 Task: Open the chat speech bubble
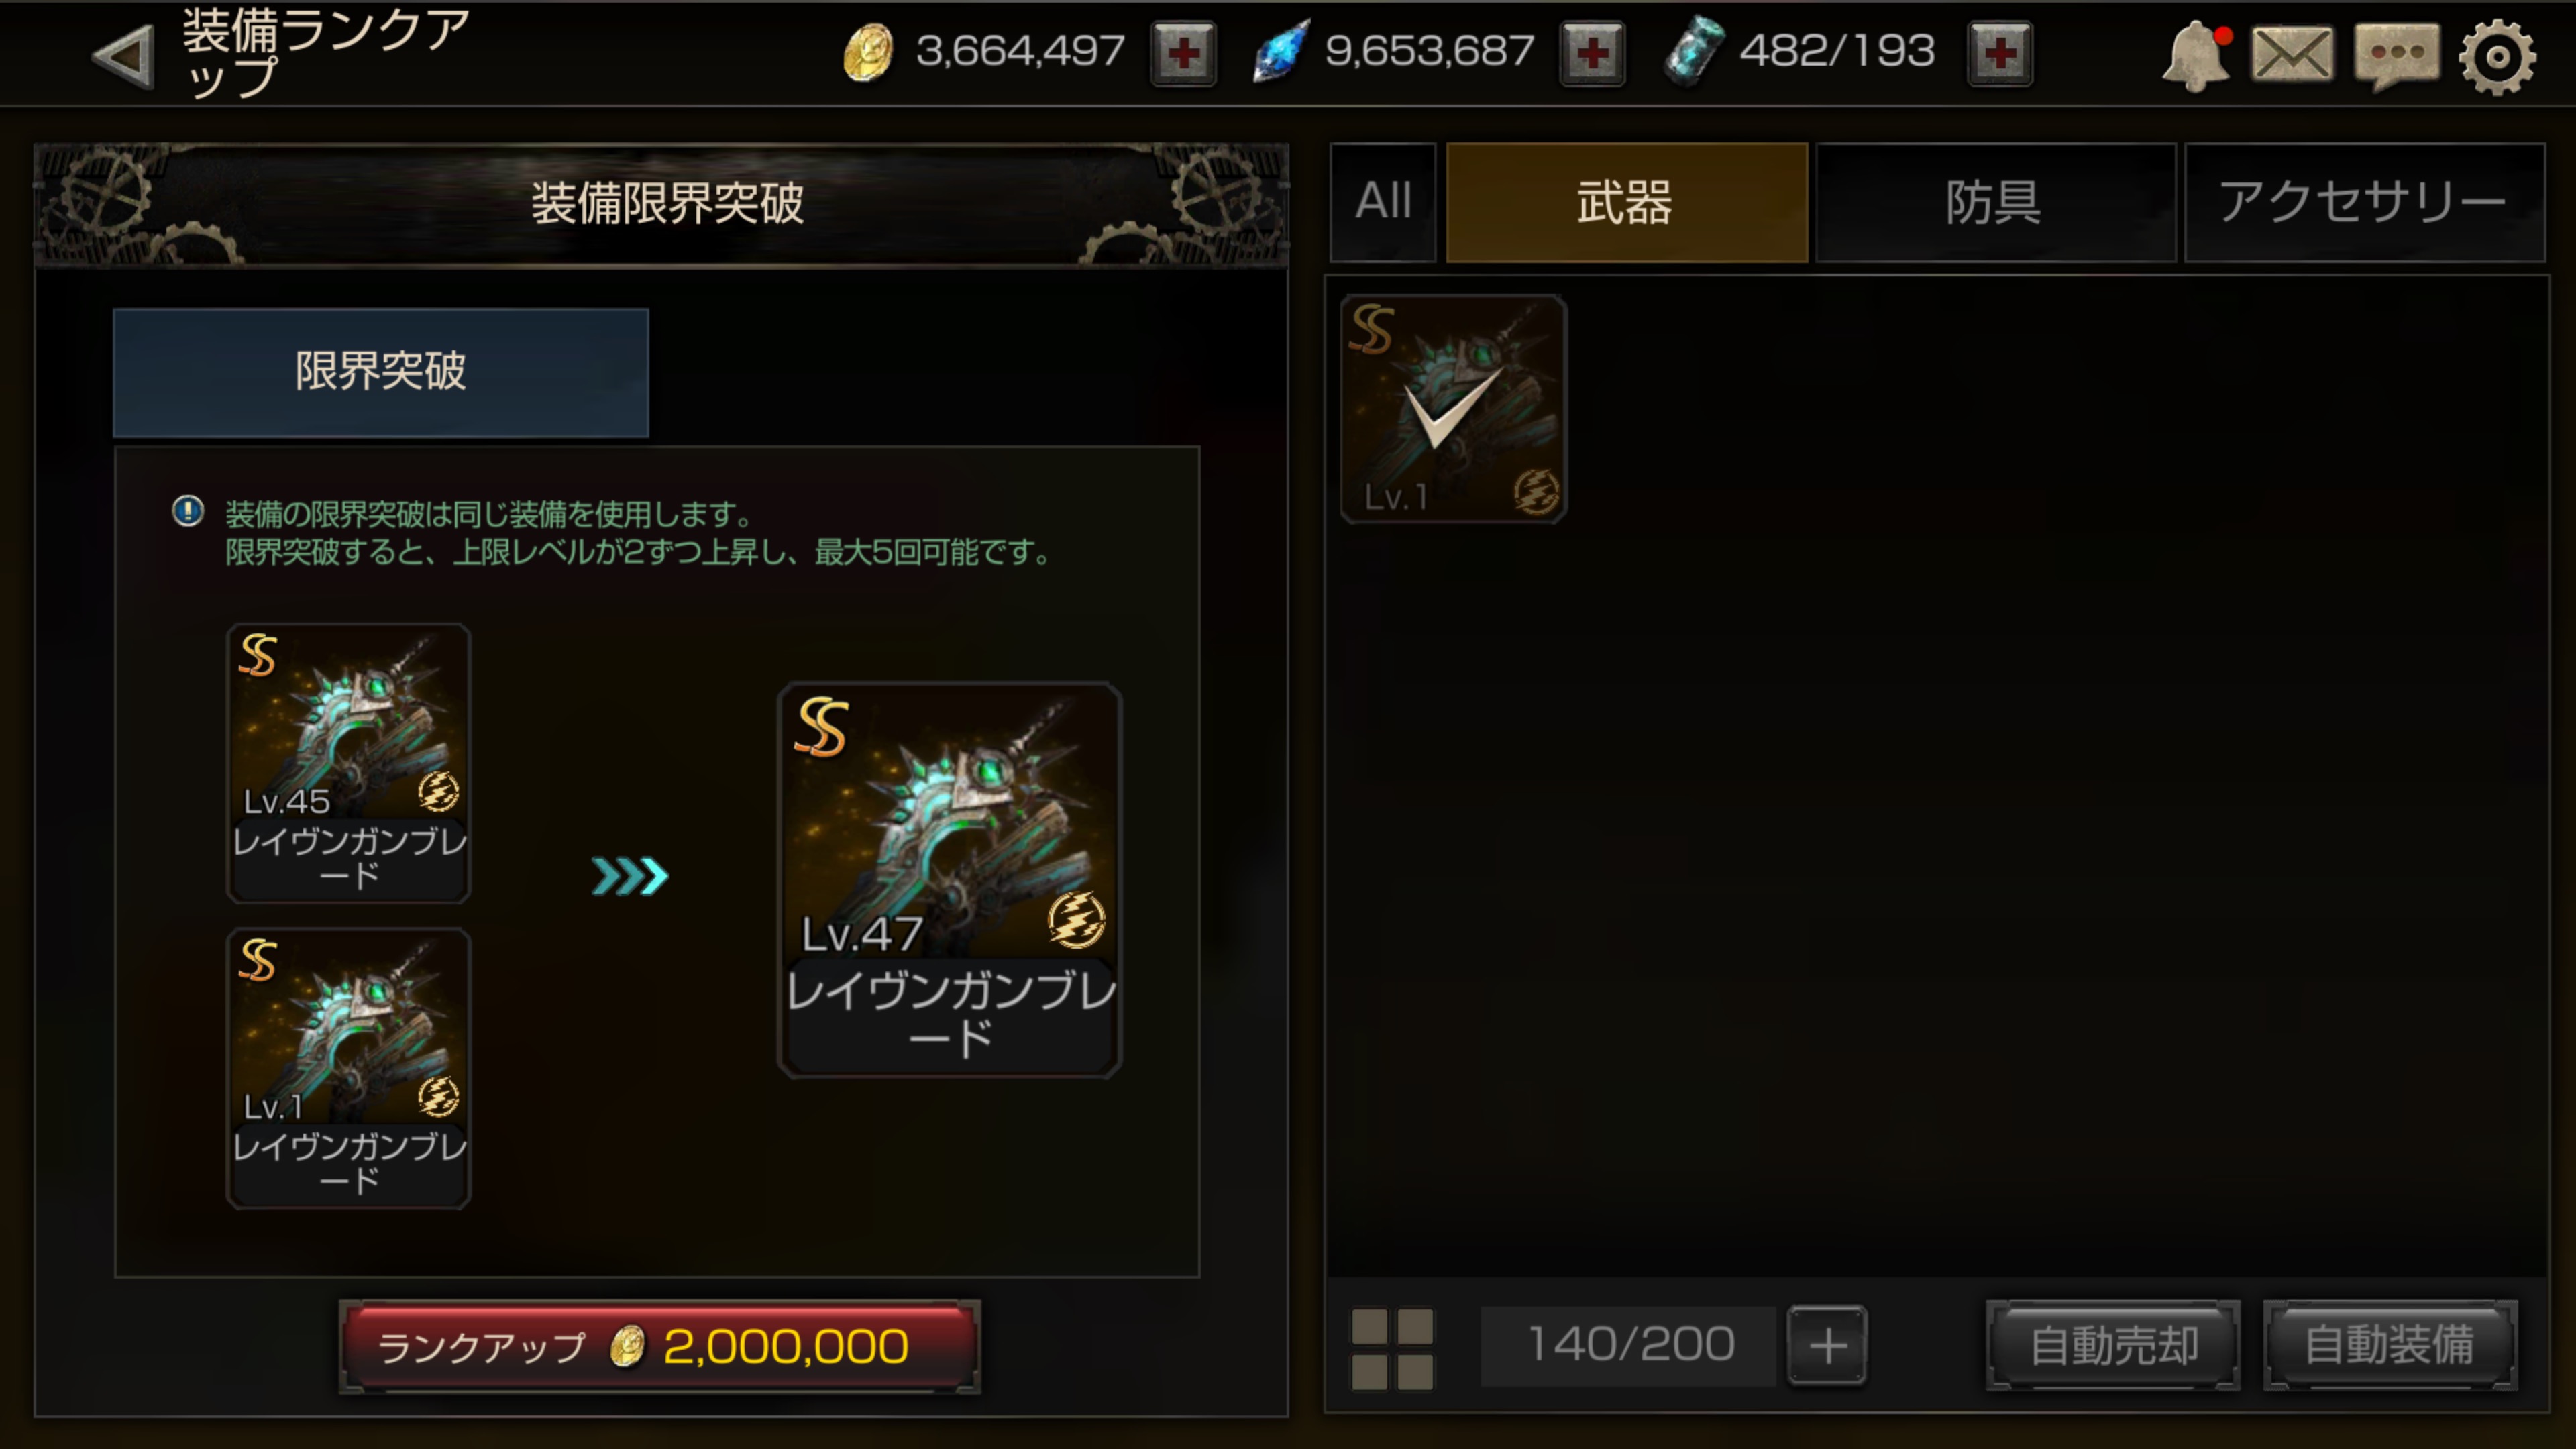[2397, 56]
